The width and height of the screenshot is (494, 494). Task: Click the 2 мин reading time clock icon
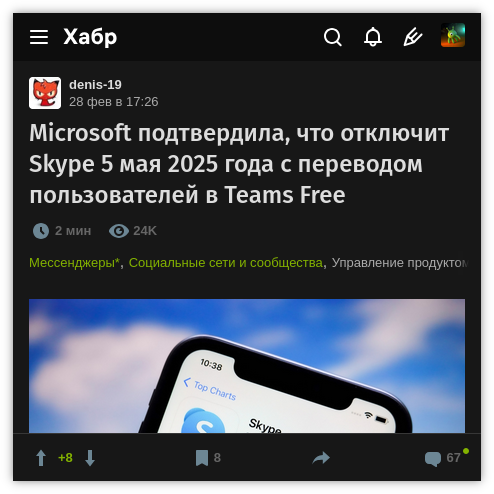coord(41,231)
